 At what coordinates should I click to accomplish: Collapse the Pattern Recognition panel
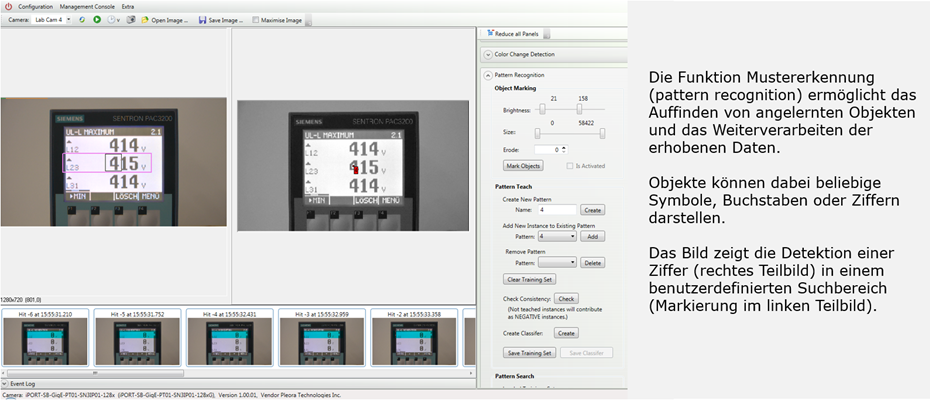click(x=488, y=75)
